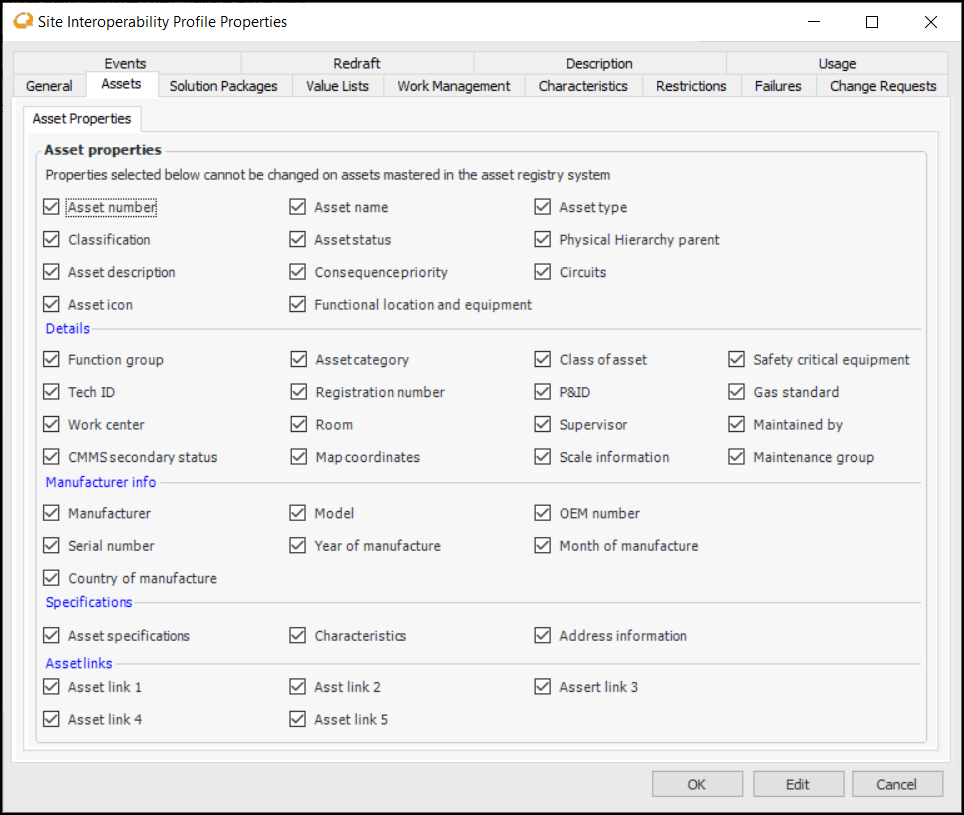Toggle the Asset specifications checkbox
The width and height of the screenshot is (964, 815).
click(52, 636)
